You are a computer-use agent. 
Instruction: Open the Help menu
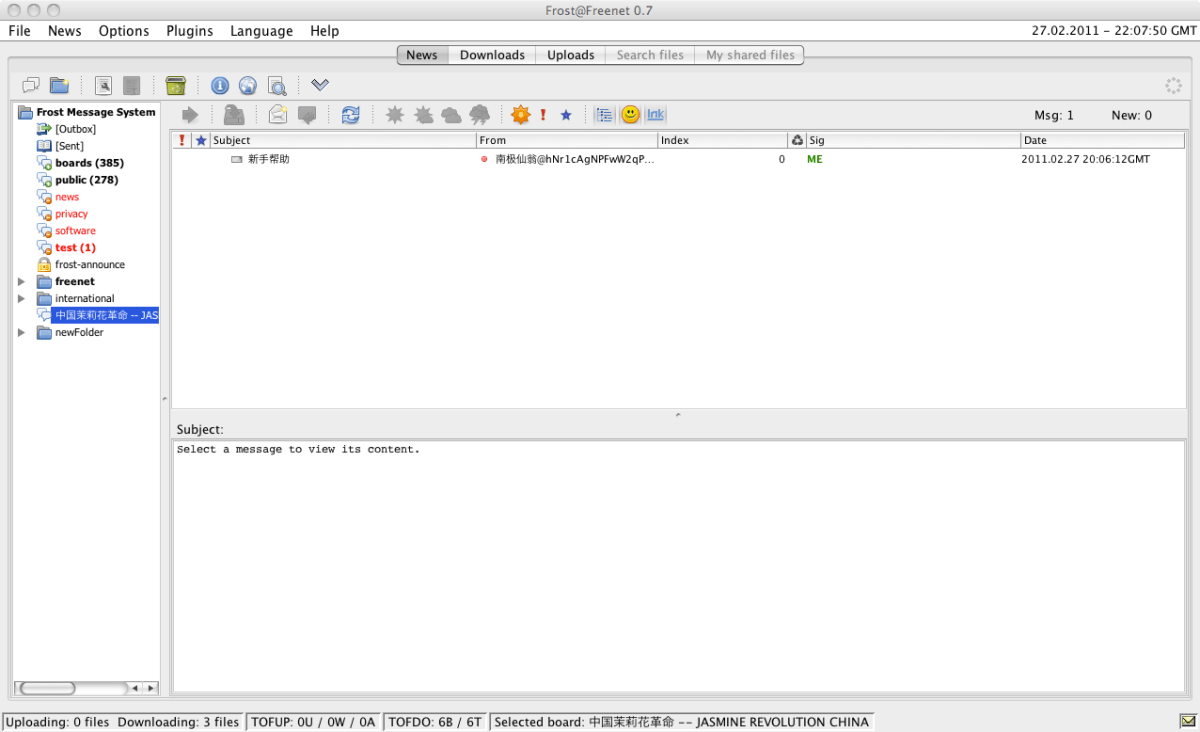(x=324, y=31)
